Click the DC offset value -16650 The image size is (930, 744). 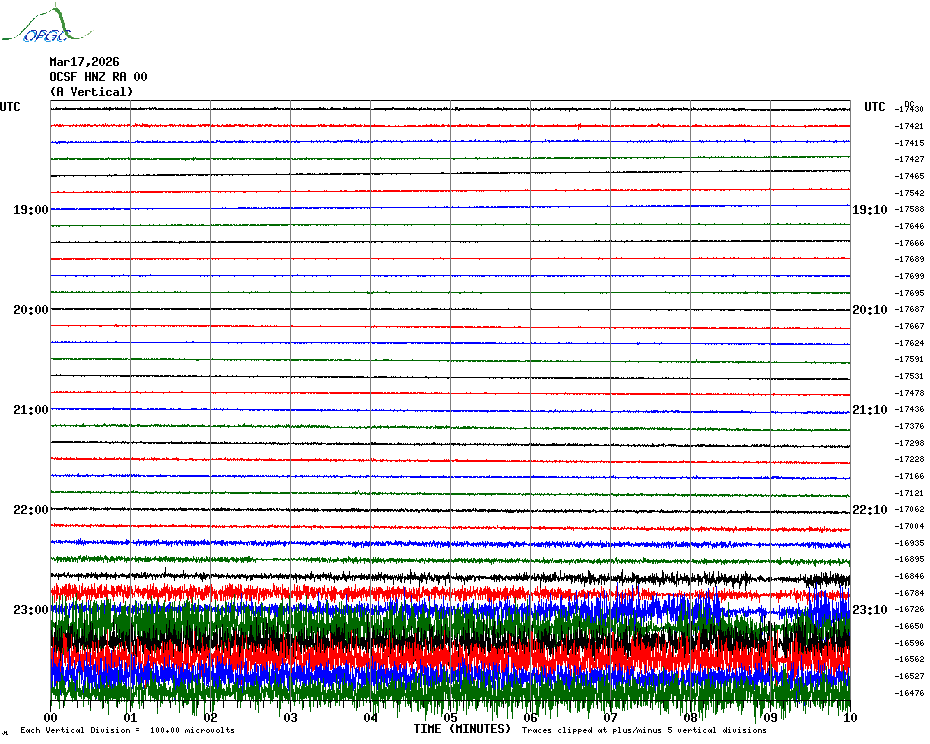[x=909, y=627]
